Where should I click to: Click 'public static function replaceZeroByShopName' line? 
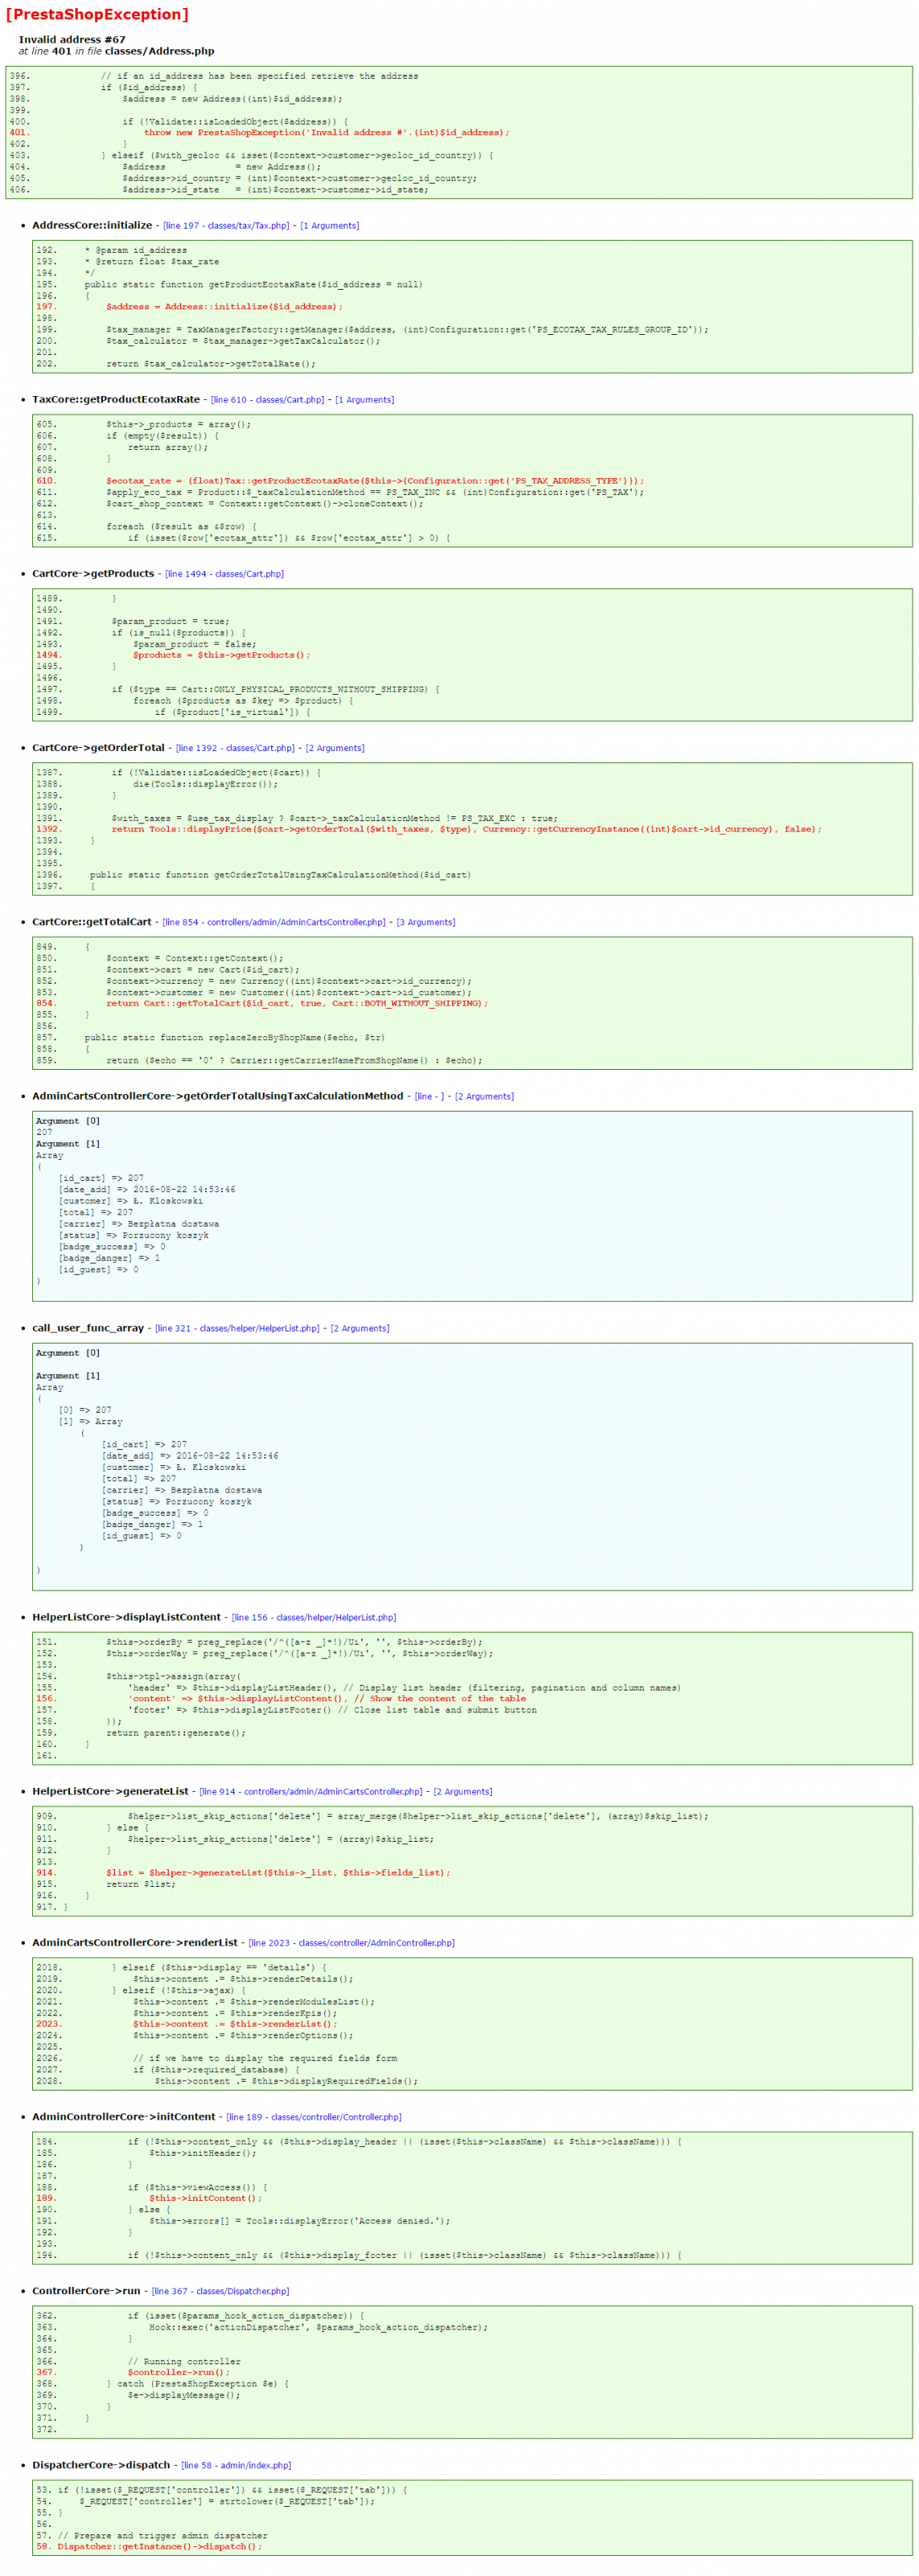[x=234, y=1036]
